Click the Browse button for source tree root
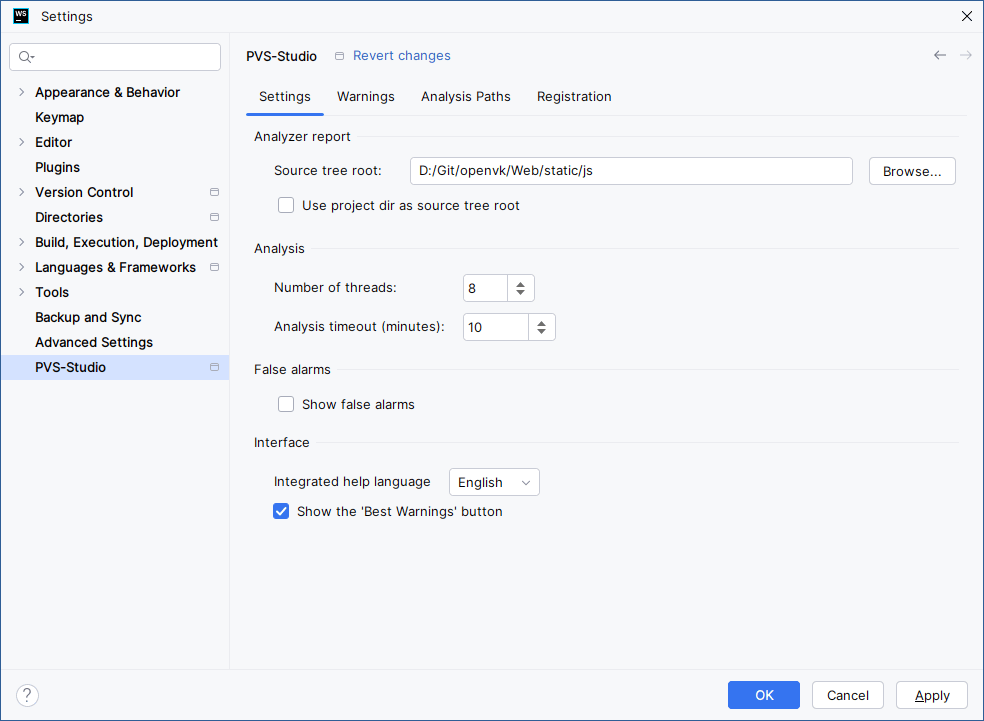Viewport: 984px width, 721px height. point(911,171)
